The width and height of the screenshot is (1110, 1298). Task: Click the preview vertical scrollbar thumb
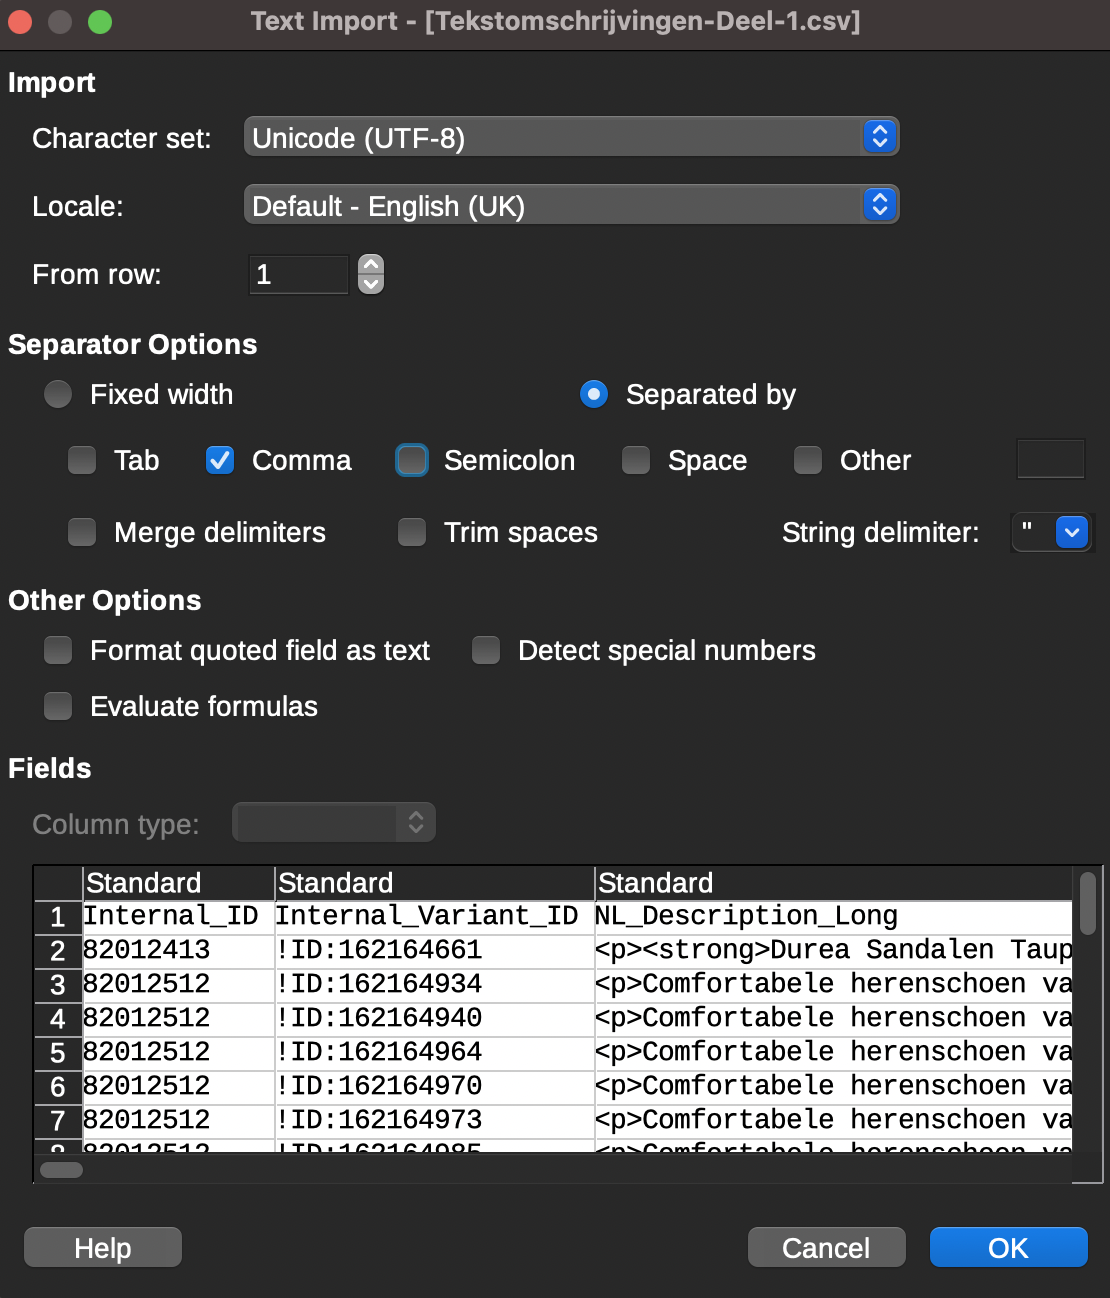(x=1087, y=902)
